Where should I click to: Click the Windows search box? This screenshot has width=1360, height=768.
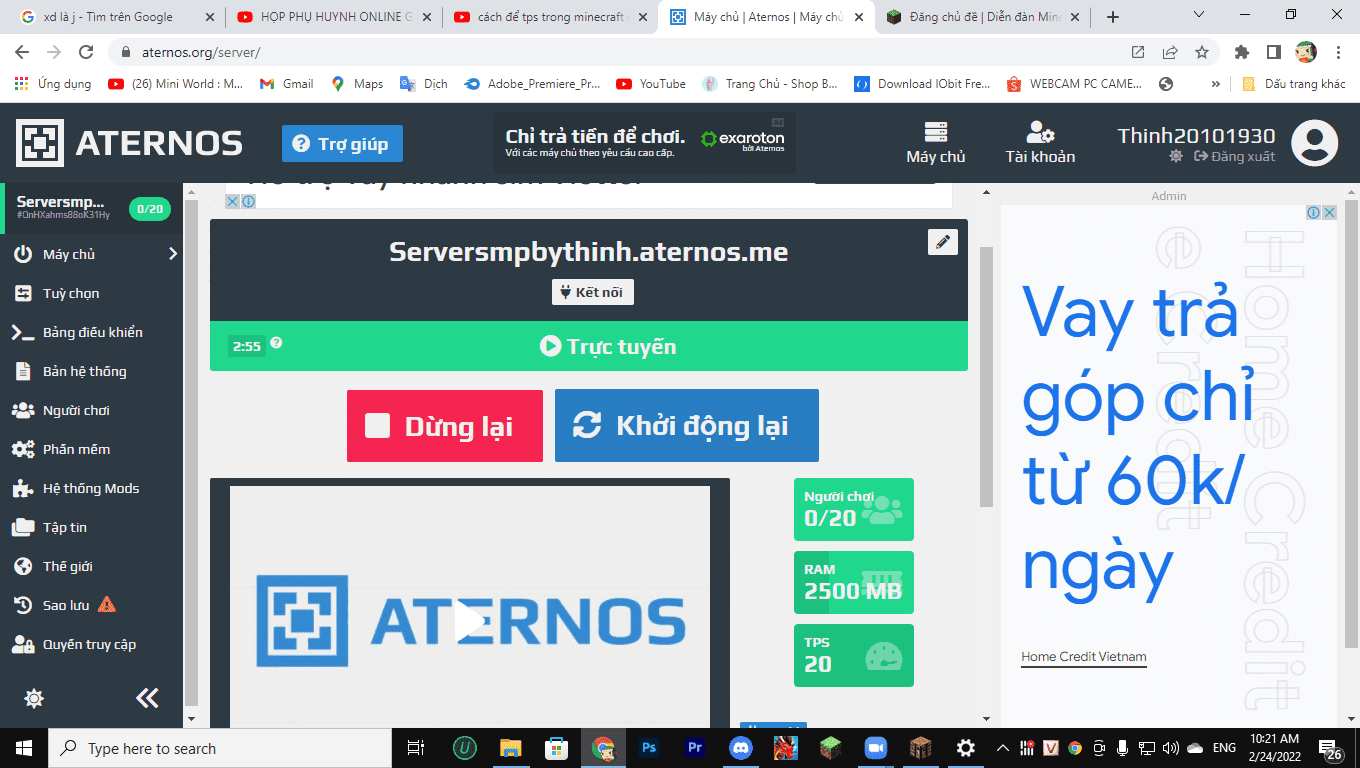coord(219,748)
